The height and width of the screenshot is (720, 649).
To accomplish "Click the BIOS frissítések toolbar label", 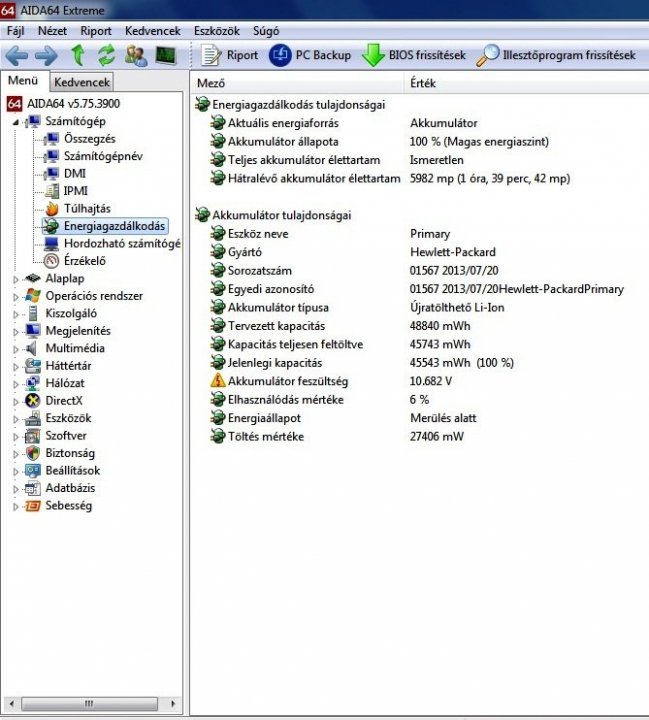I will 427,55.
